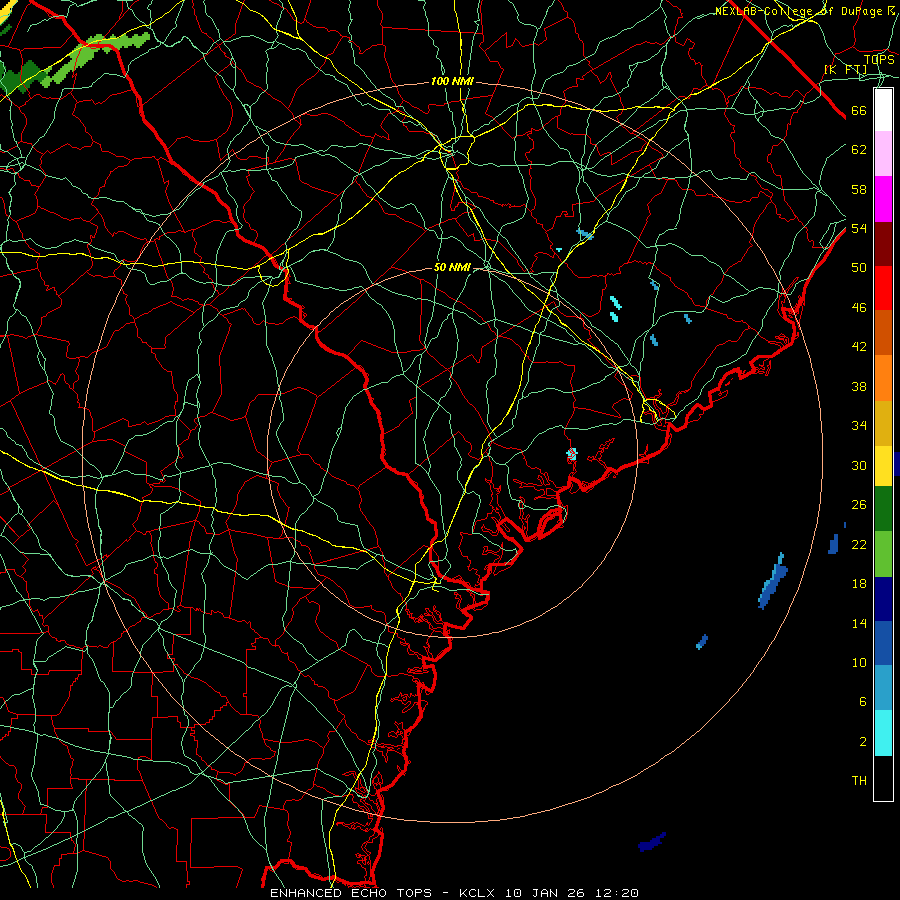This screenshot has width=900, height=900.
Task: Click the legend value "14"
Action: coord(859,623)
